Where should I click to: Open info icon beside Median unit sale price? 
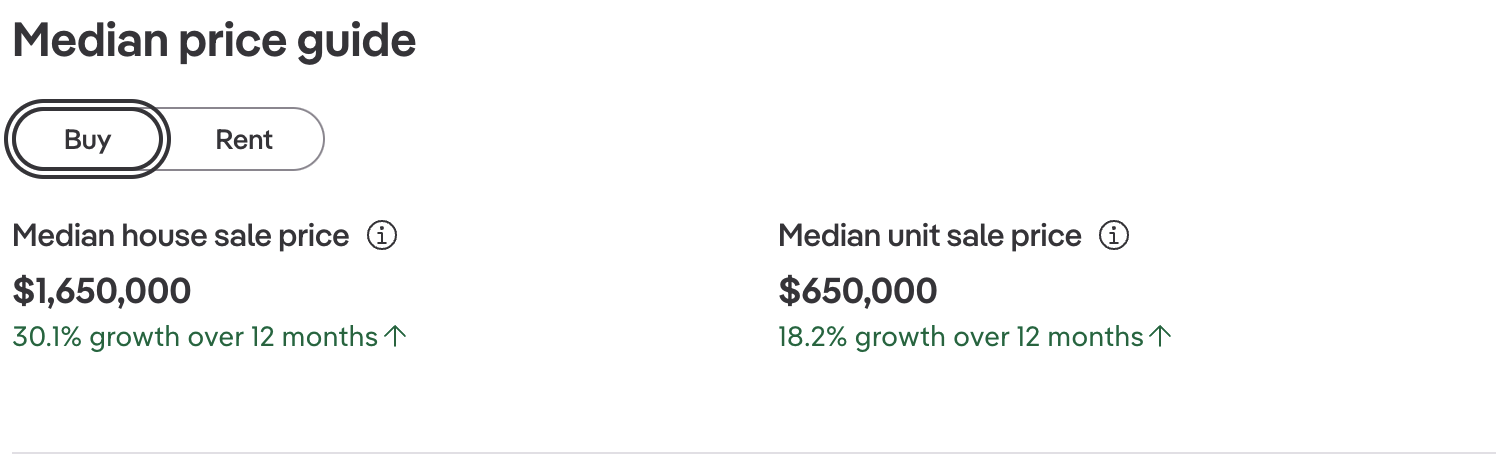tap(1114, 236)
